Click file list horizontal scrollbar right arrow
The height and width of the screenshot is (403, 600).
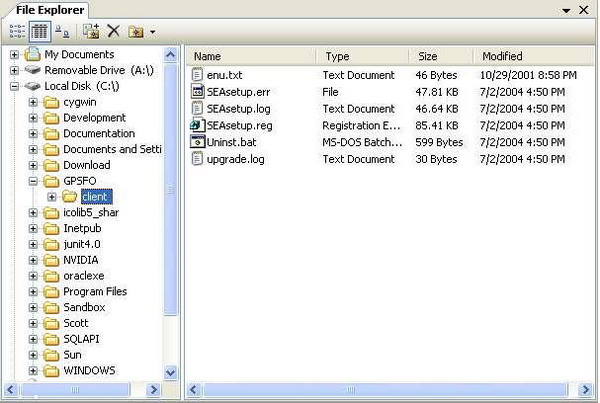click(x=585, y=390)
